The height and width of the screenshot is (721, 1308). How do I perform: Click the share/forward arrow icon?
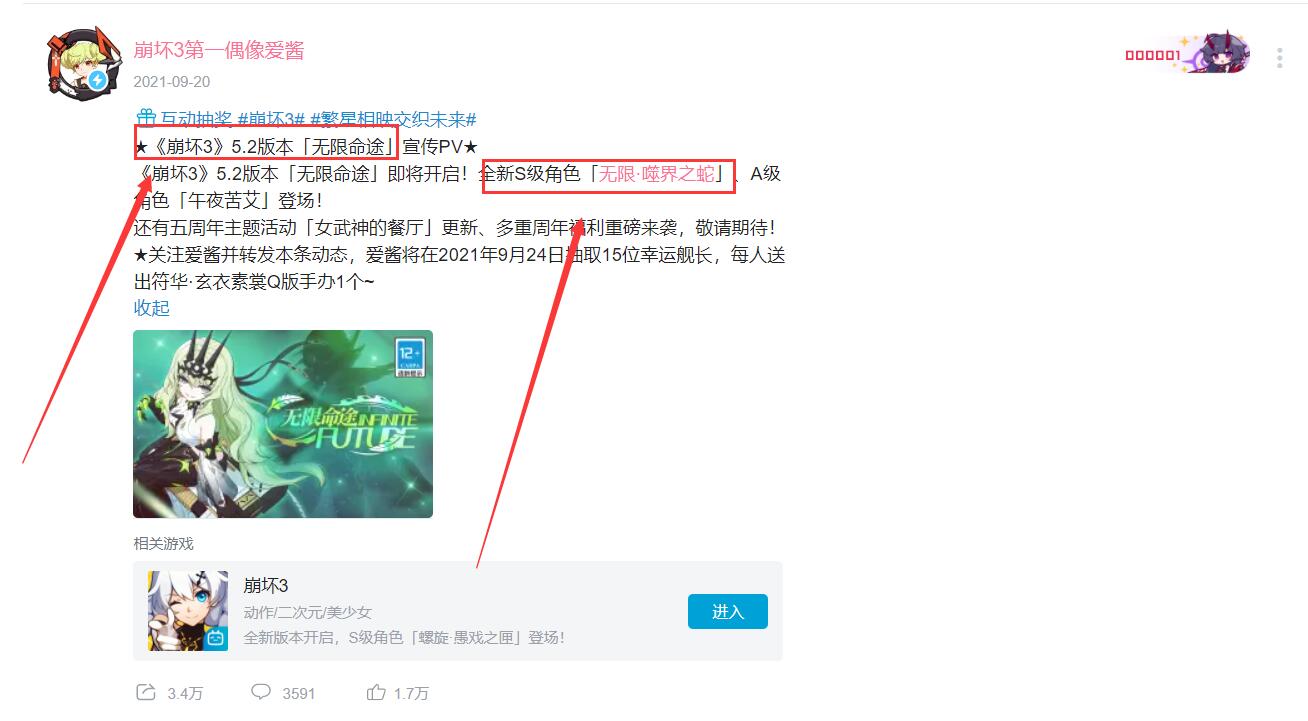[145, 692]
